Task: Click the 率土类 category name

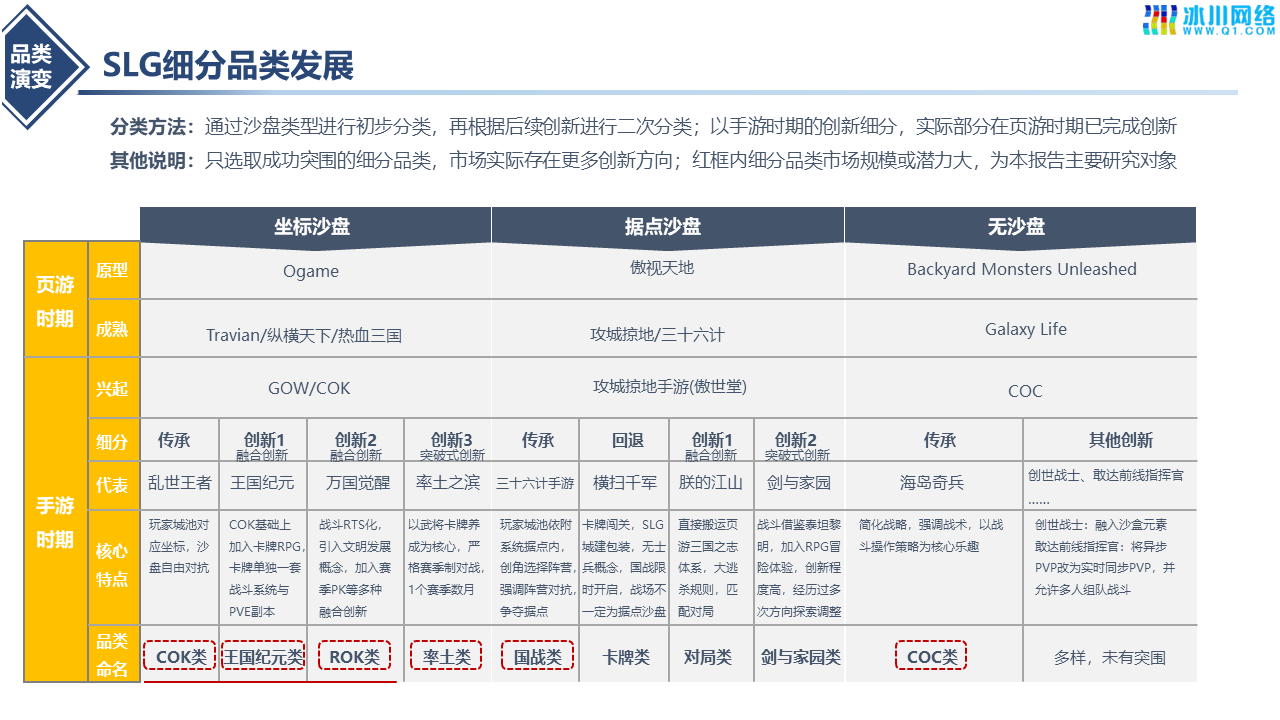Action: click(x=446, y=657)
